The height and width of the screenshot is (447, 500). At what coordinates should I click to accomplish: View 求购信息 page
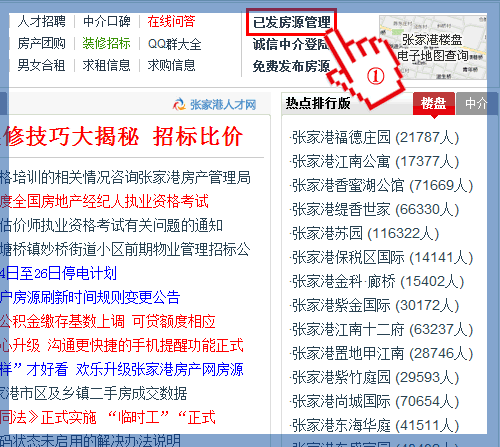[171, 65]
